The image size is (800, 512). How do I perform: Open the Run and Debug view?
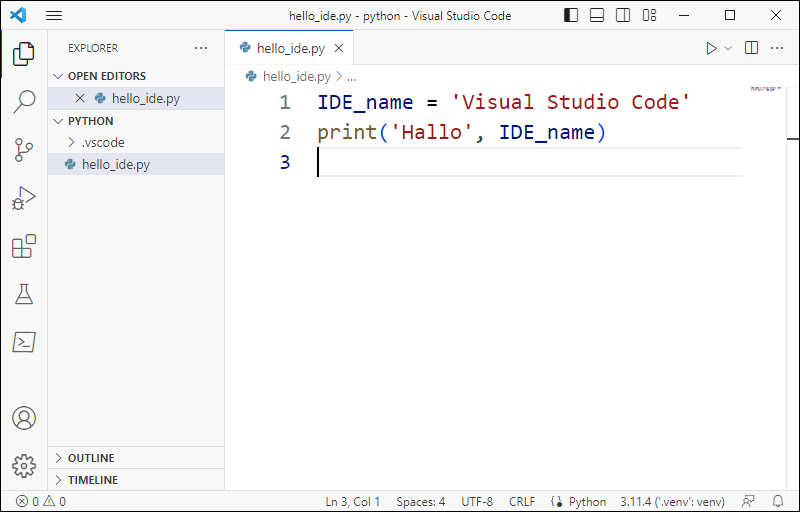pyautogui.click(x=23, y=198)
